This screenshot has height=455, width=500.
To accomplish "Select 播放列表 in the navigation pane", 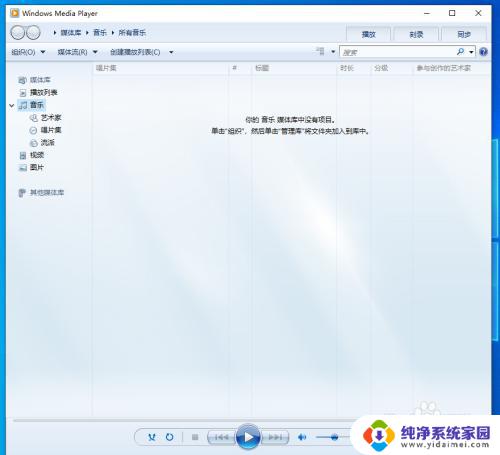I will pyautogui.click(x=43, y=92).
